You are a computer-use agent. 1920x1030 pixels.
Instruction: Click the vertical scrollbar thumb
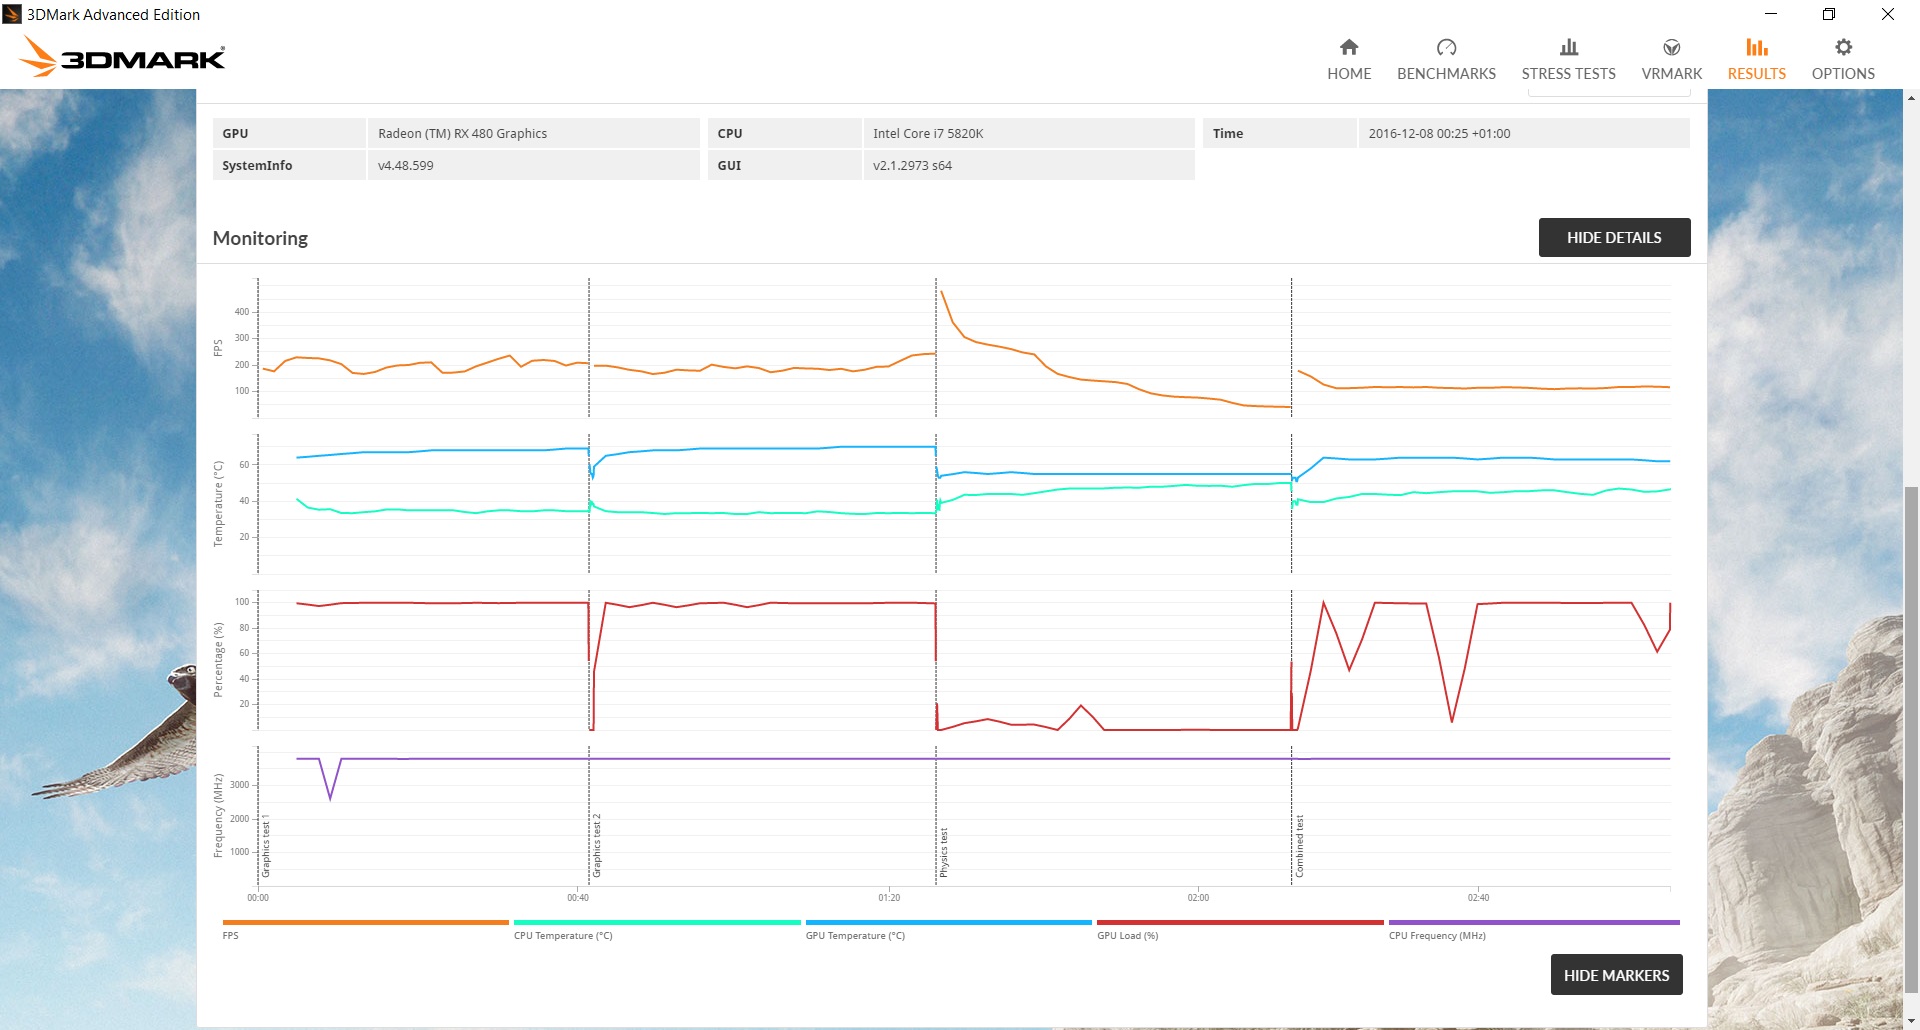[1911, 740]
